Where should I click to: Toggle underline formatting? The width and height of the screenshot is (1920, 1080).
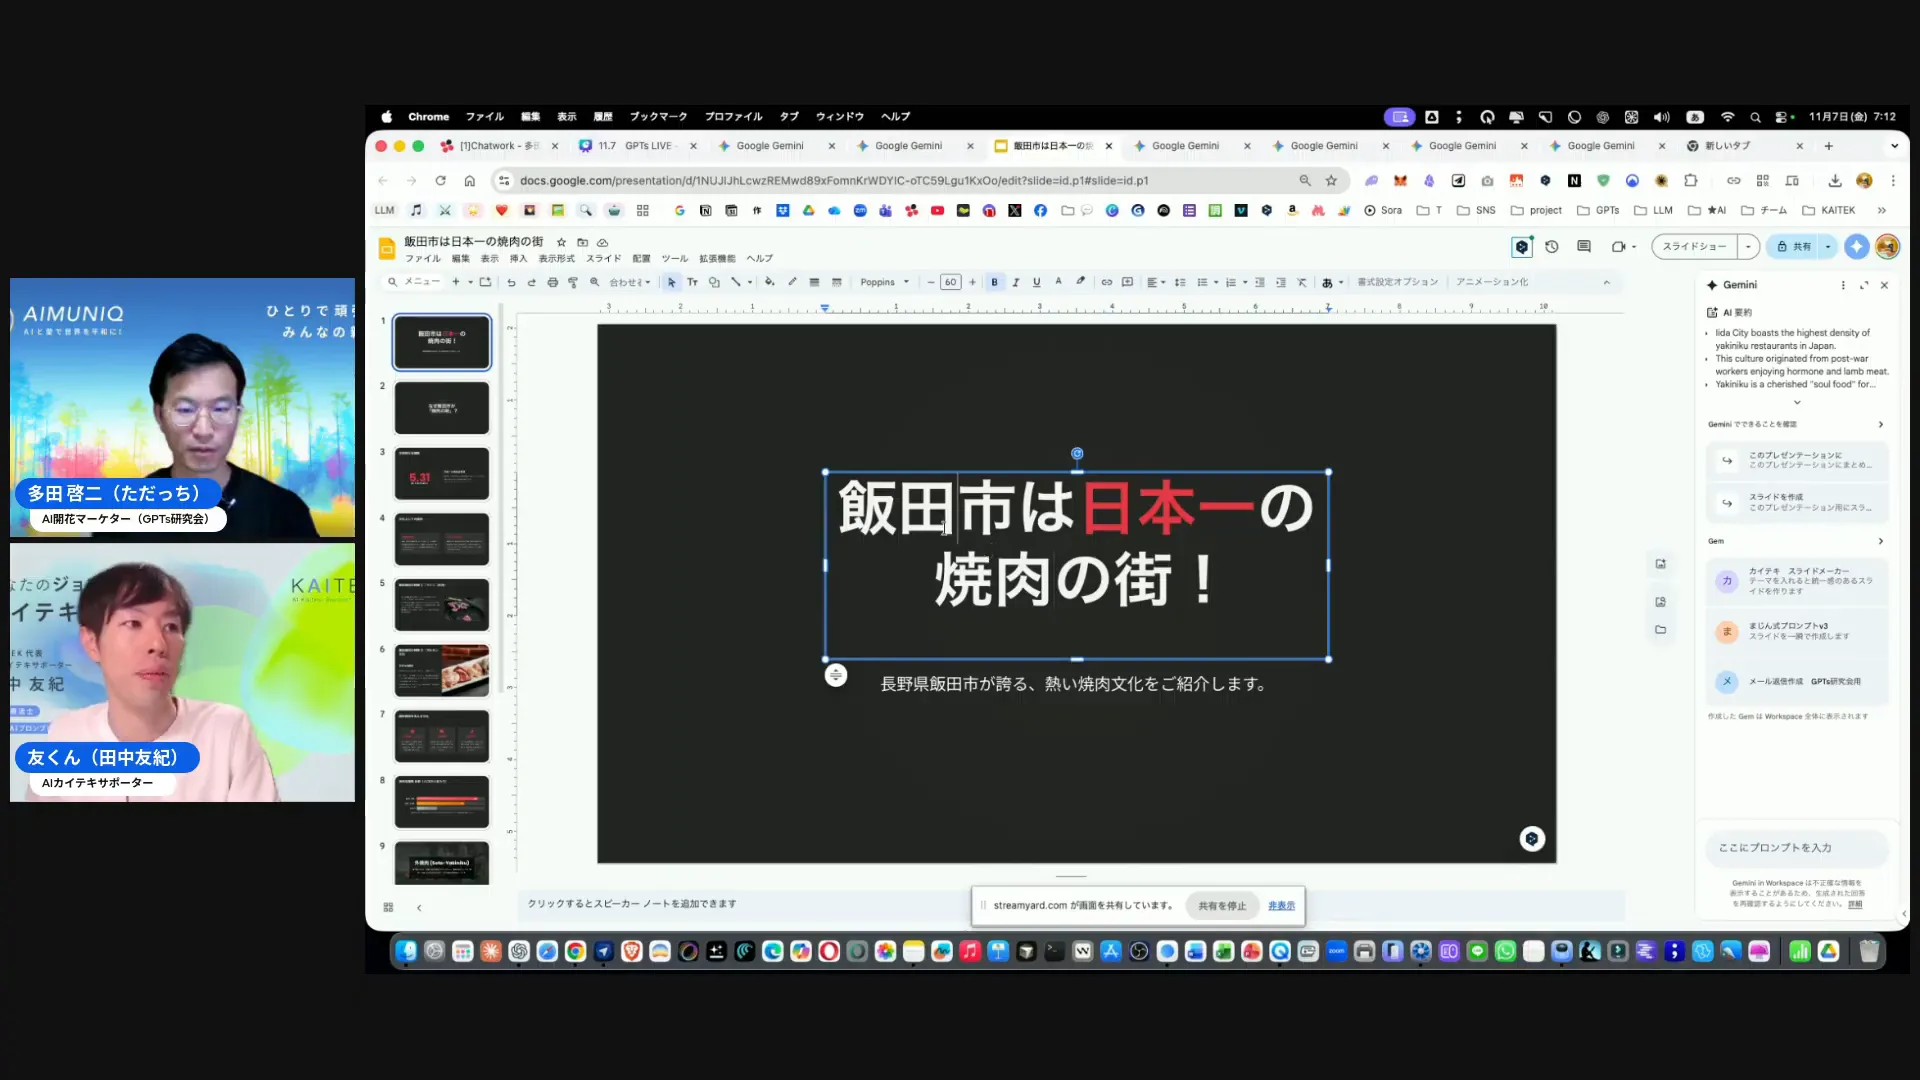click(x=1037, y=282)
